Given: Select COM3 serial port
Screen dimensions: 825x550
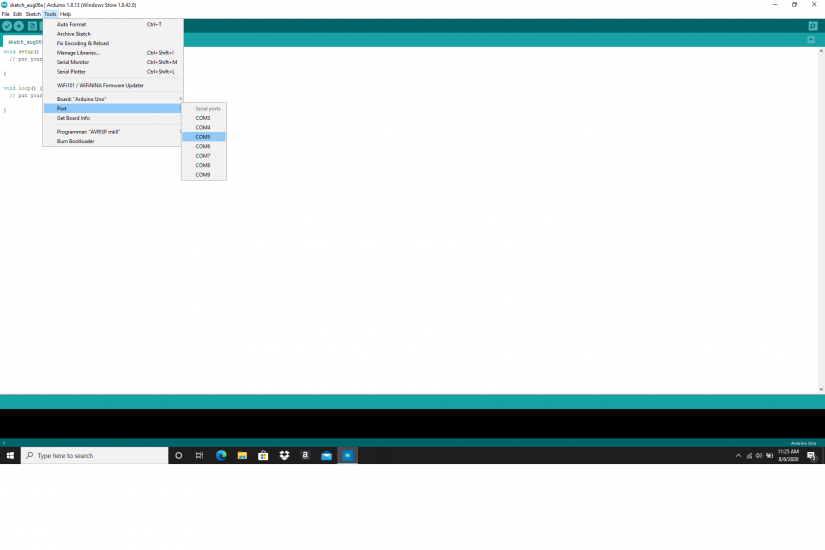Looking at the screenshot, I should [x=204, y=118].
